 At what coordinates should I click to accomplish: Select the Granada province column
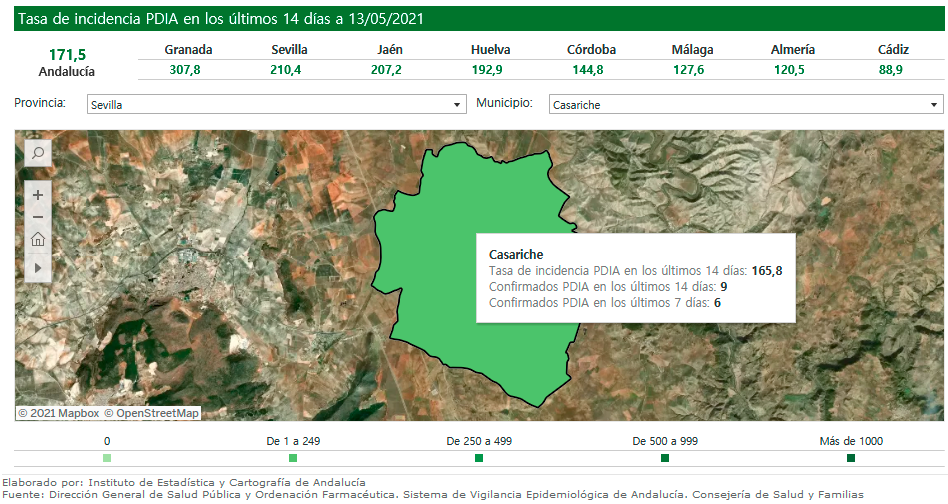pyautogui.click(x=188, y=50)
